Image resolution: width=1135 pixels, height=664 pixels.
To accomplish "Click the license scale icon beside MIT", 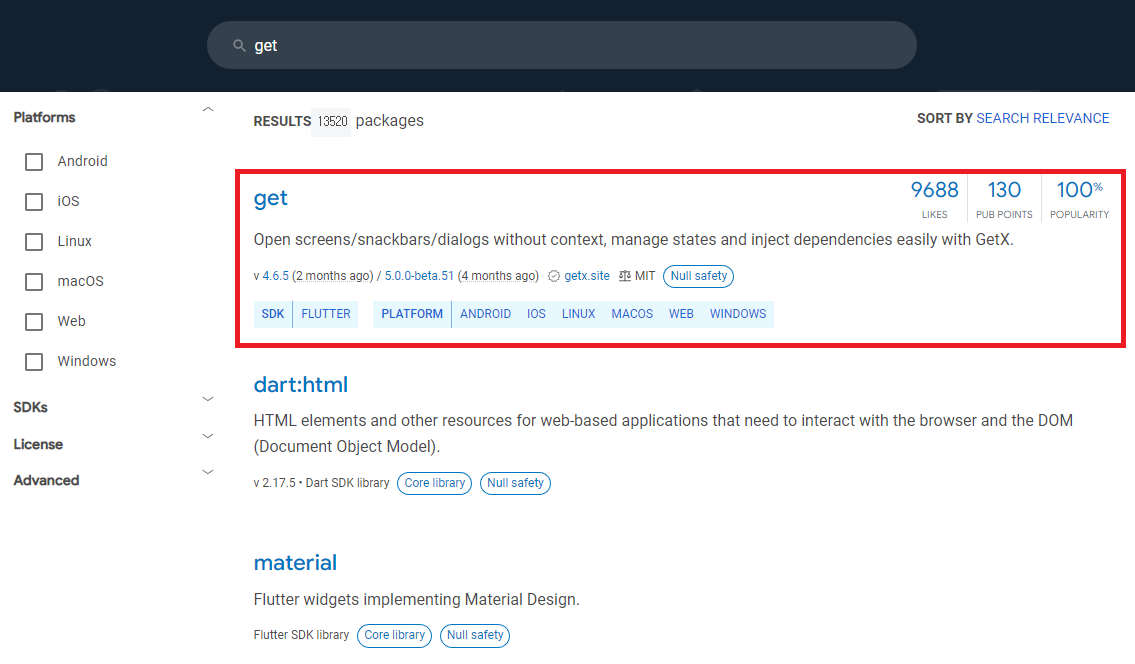I will (625, 276).
